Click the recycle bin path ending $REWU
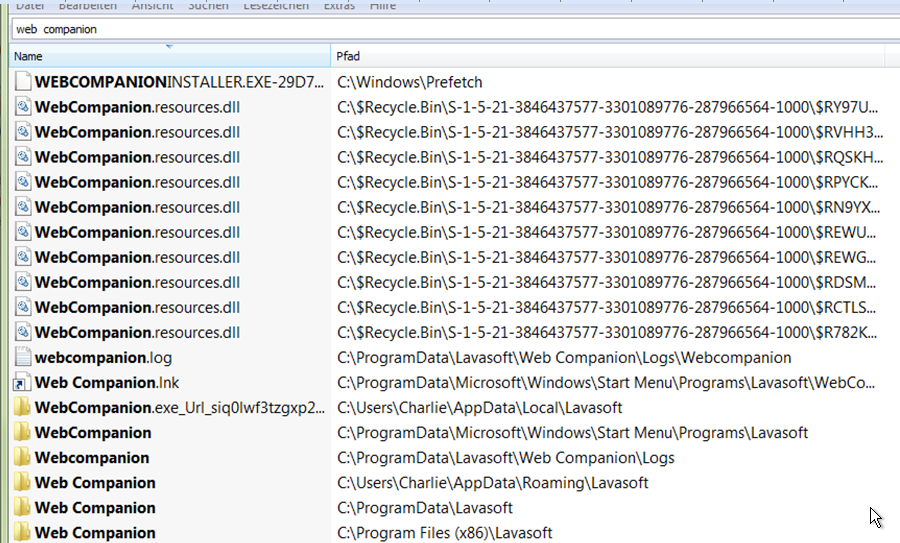Viewport: 900px width, 543px height. (x=607, y=232)
